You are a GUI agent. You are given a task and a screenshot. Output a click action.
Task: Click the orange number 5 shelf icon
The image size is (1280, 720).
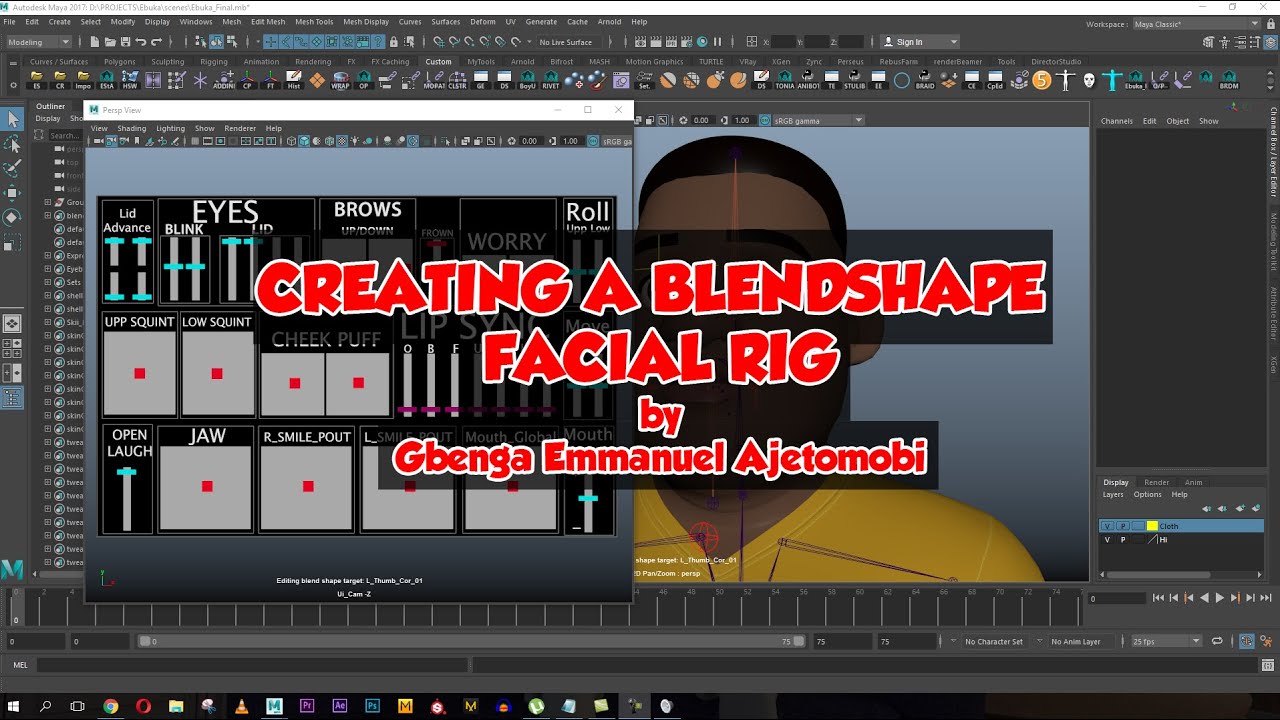click(x=1042, y=80)
